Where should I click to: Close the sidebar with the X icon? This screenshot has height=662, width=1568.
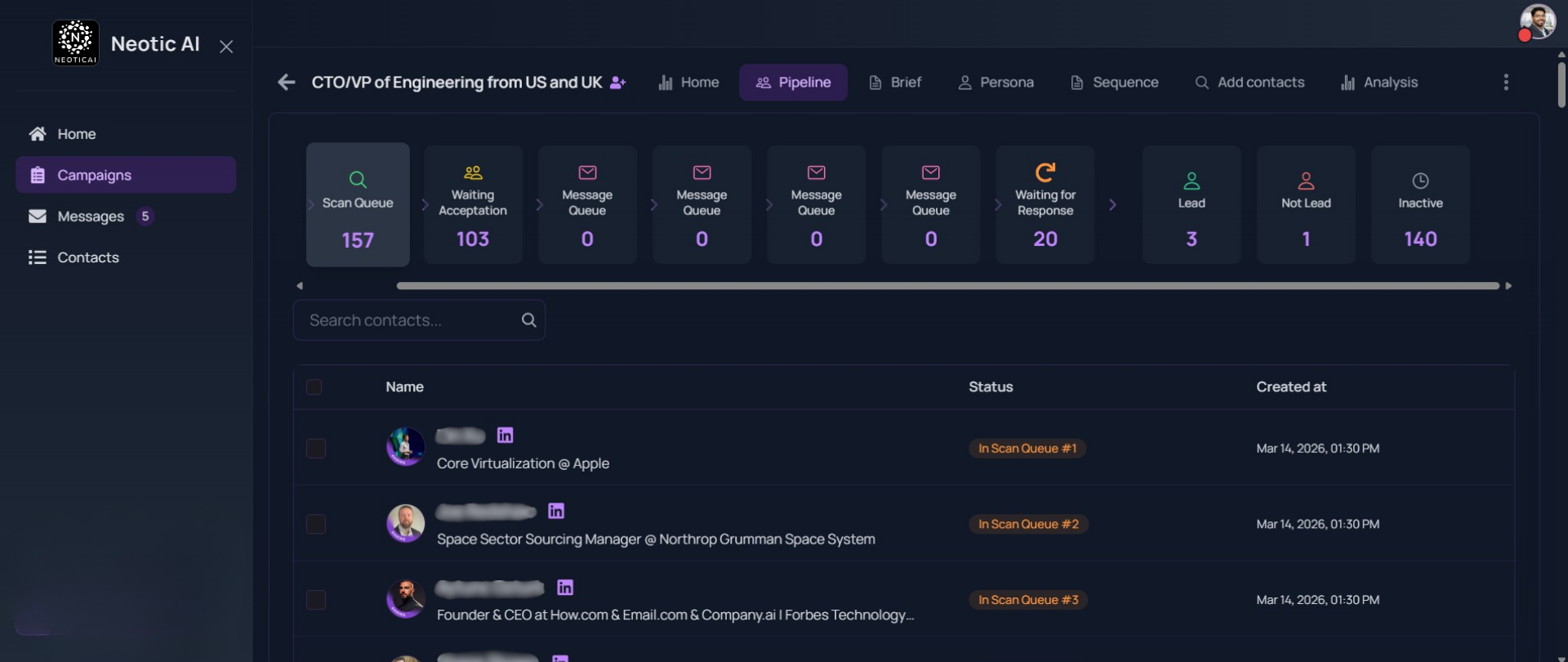226,46
